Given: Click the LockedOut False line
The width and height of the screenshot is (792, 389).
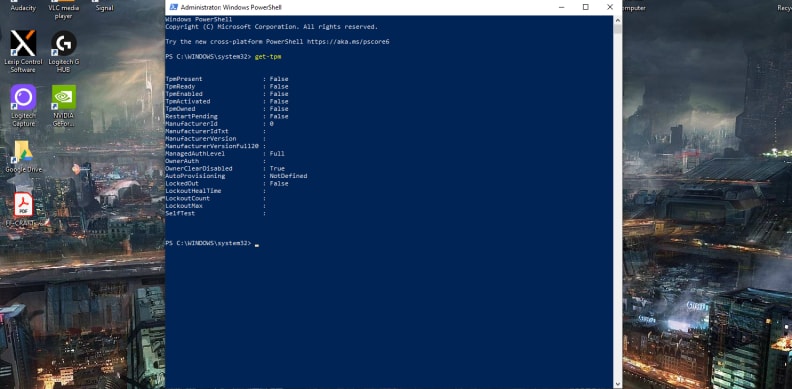Looking at the screenshot, I should click(227, 183).
